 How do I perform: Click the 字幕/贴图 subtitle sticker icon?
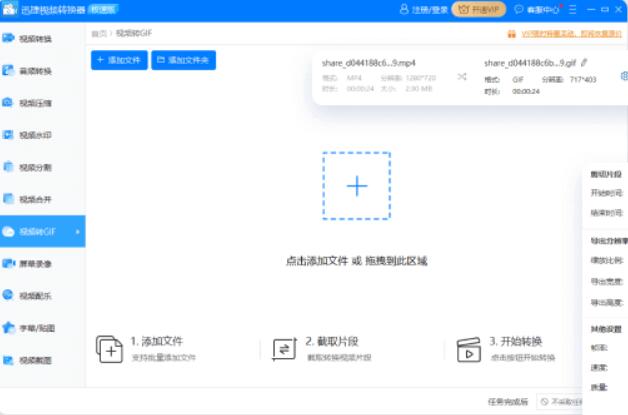8,328
